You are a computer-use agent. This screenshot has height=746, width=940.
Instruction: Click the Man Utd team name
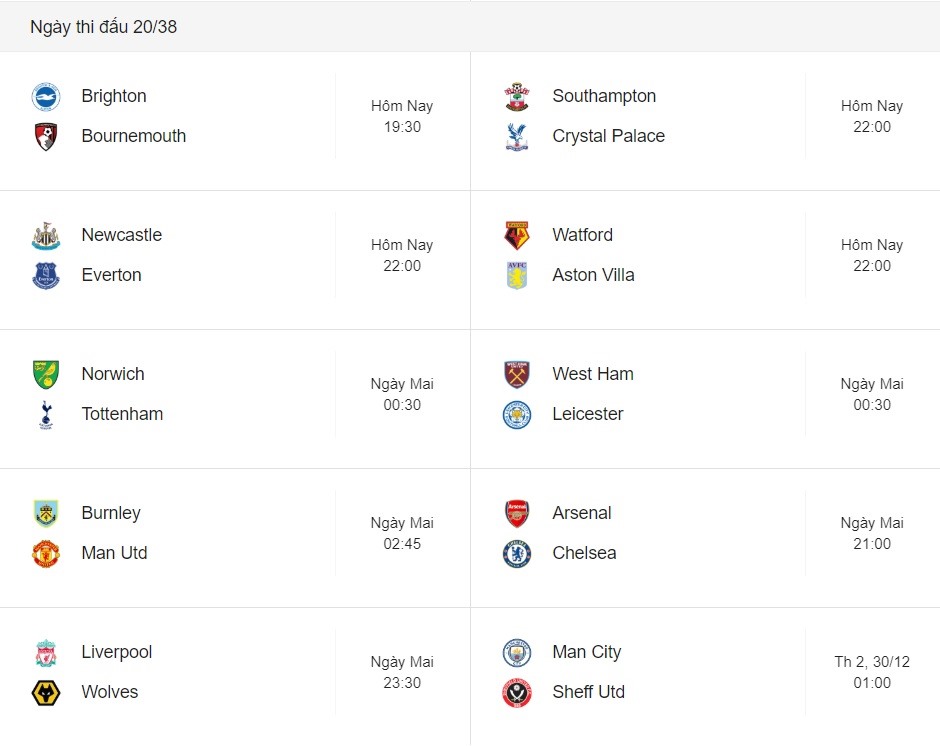tap(114, 553)
